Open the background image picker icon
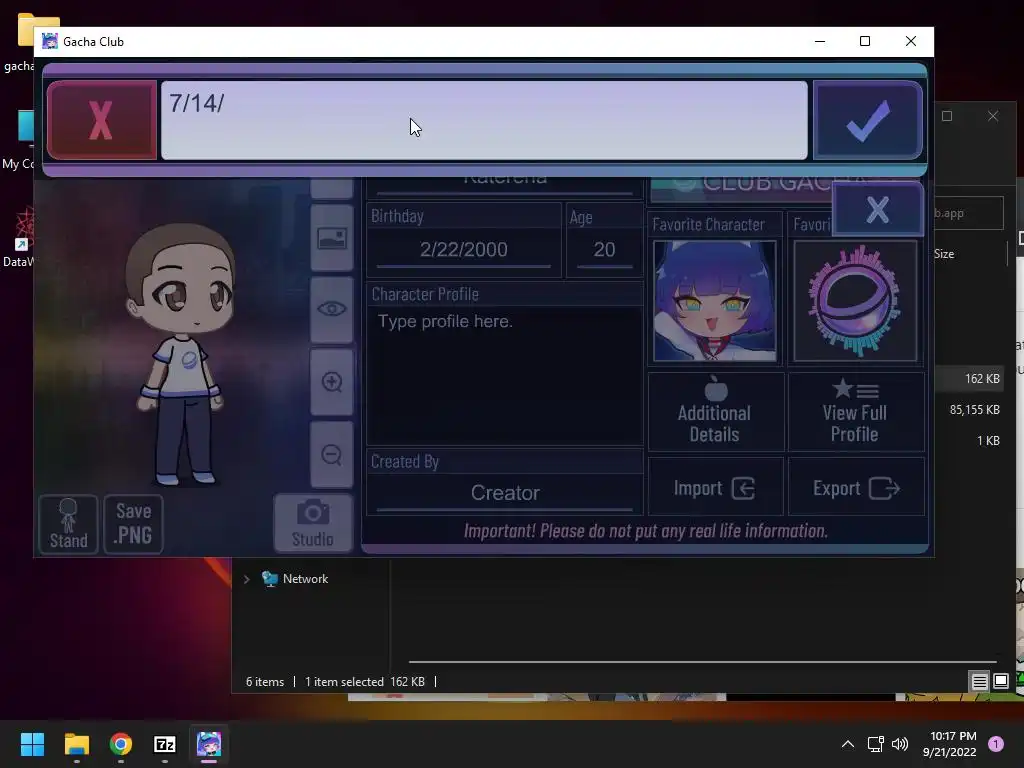Screen dimensions: 1024x768 (x=332, y=238)
